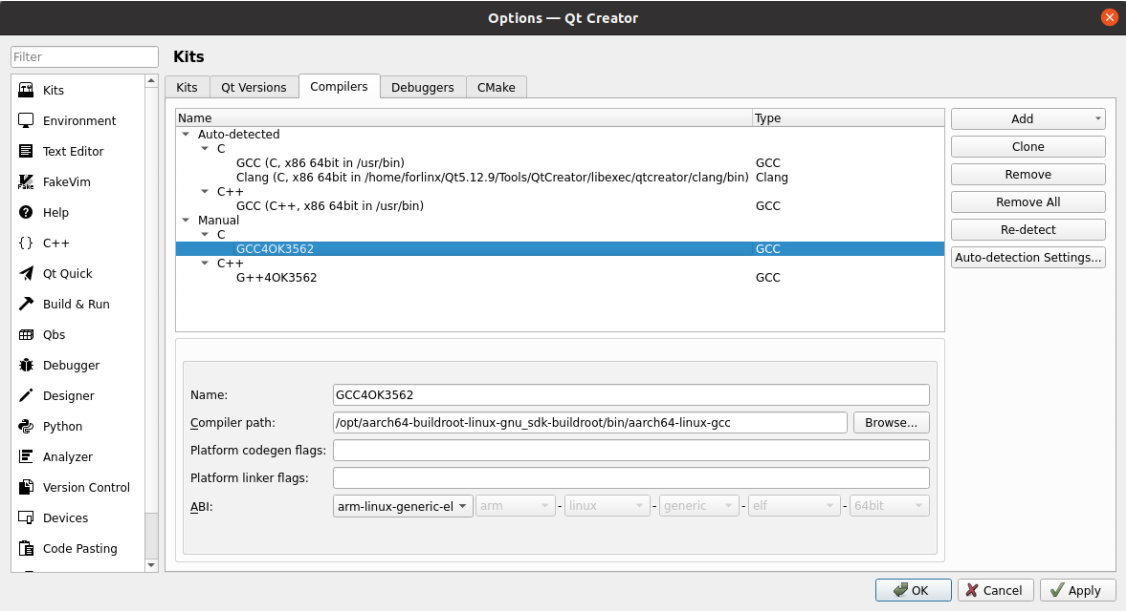
Task: Switch to the Debuggers tab
Action: pyautogui.click(x=422, y=87)
